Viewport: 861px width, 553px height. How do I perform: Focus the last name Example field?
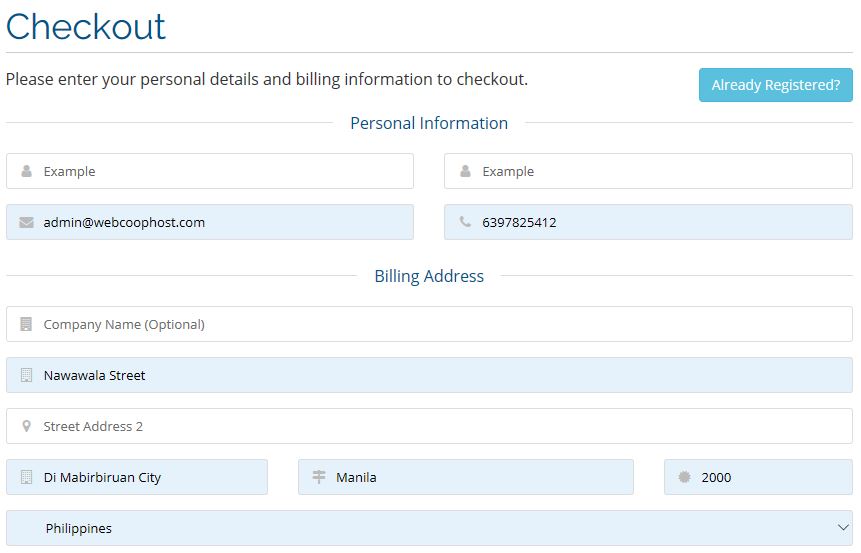(x=648, y=171)
